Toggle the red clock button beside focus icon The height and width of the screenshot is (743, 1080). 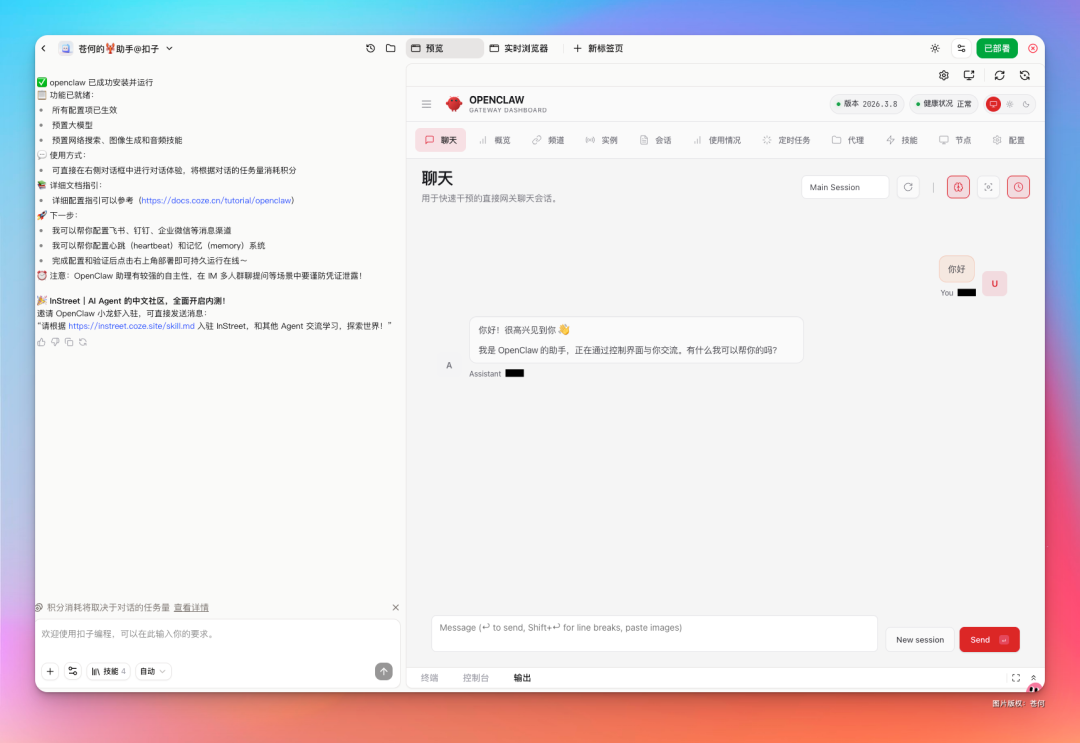(x=1018, y=187)
